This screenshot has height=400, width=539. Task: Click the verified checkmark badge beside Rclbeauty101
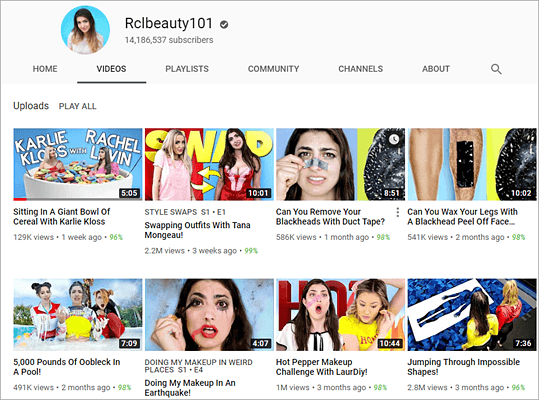click(224, 24)
